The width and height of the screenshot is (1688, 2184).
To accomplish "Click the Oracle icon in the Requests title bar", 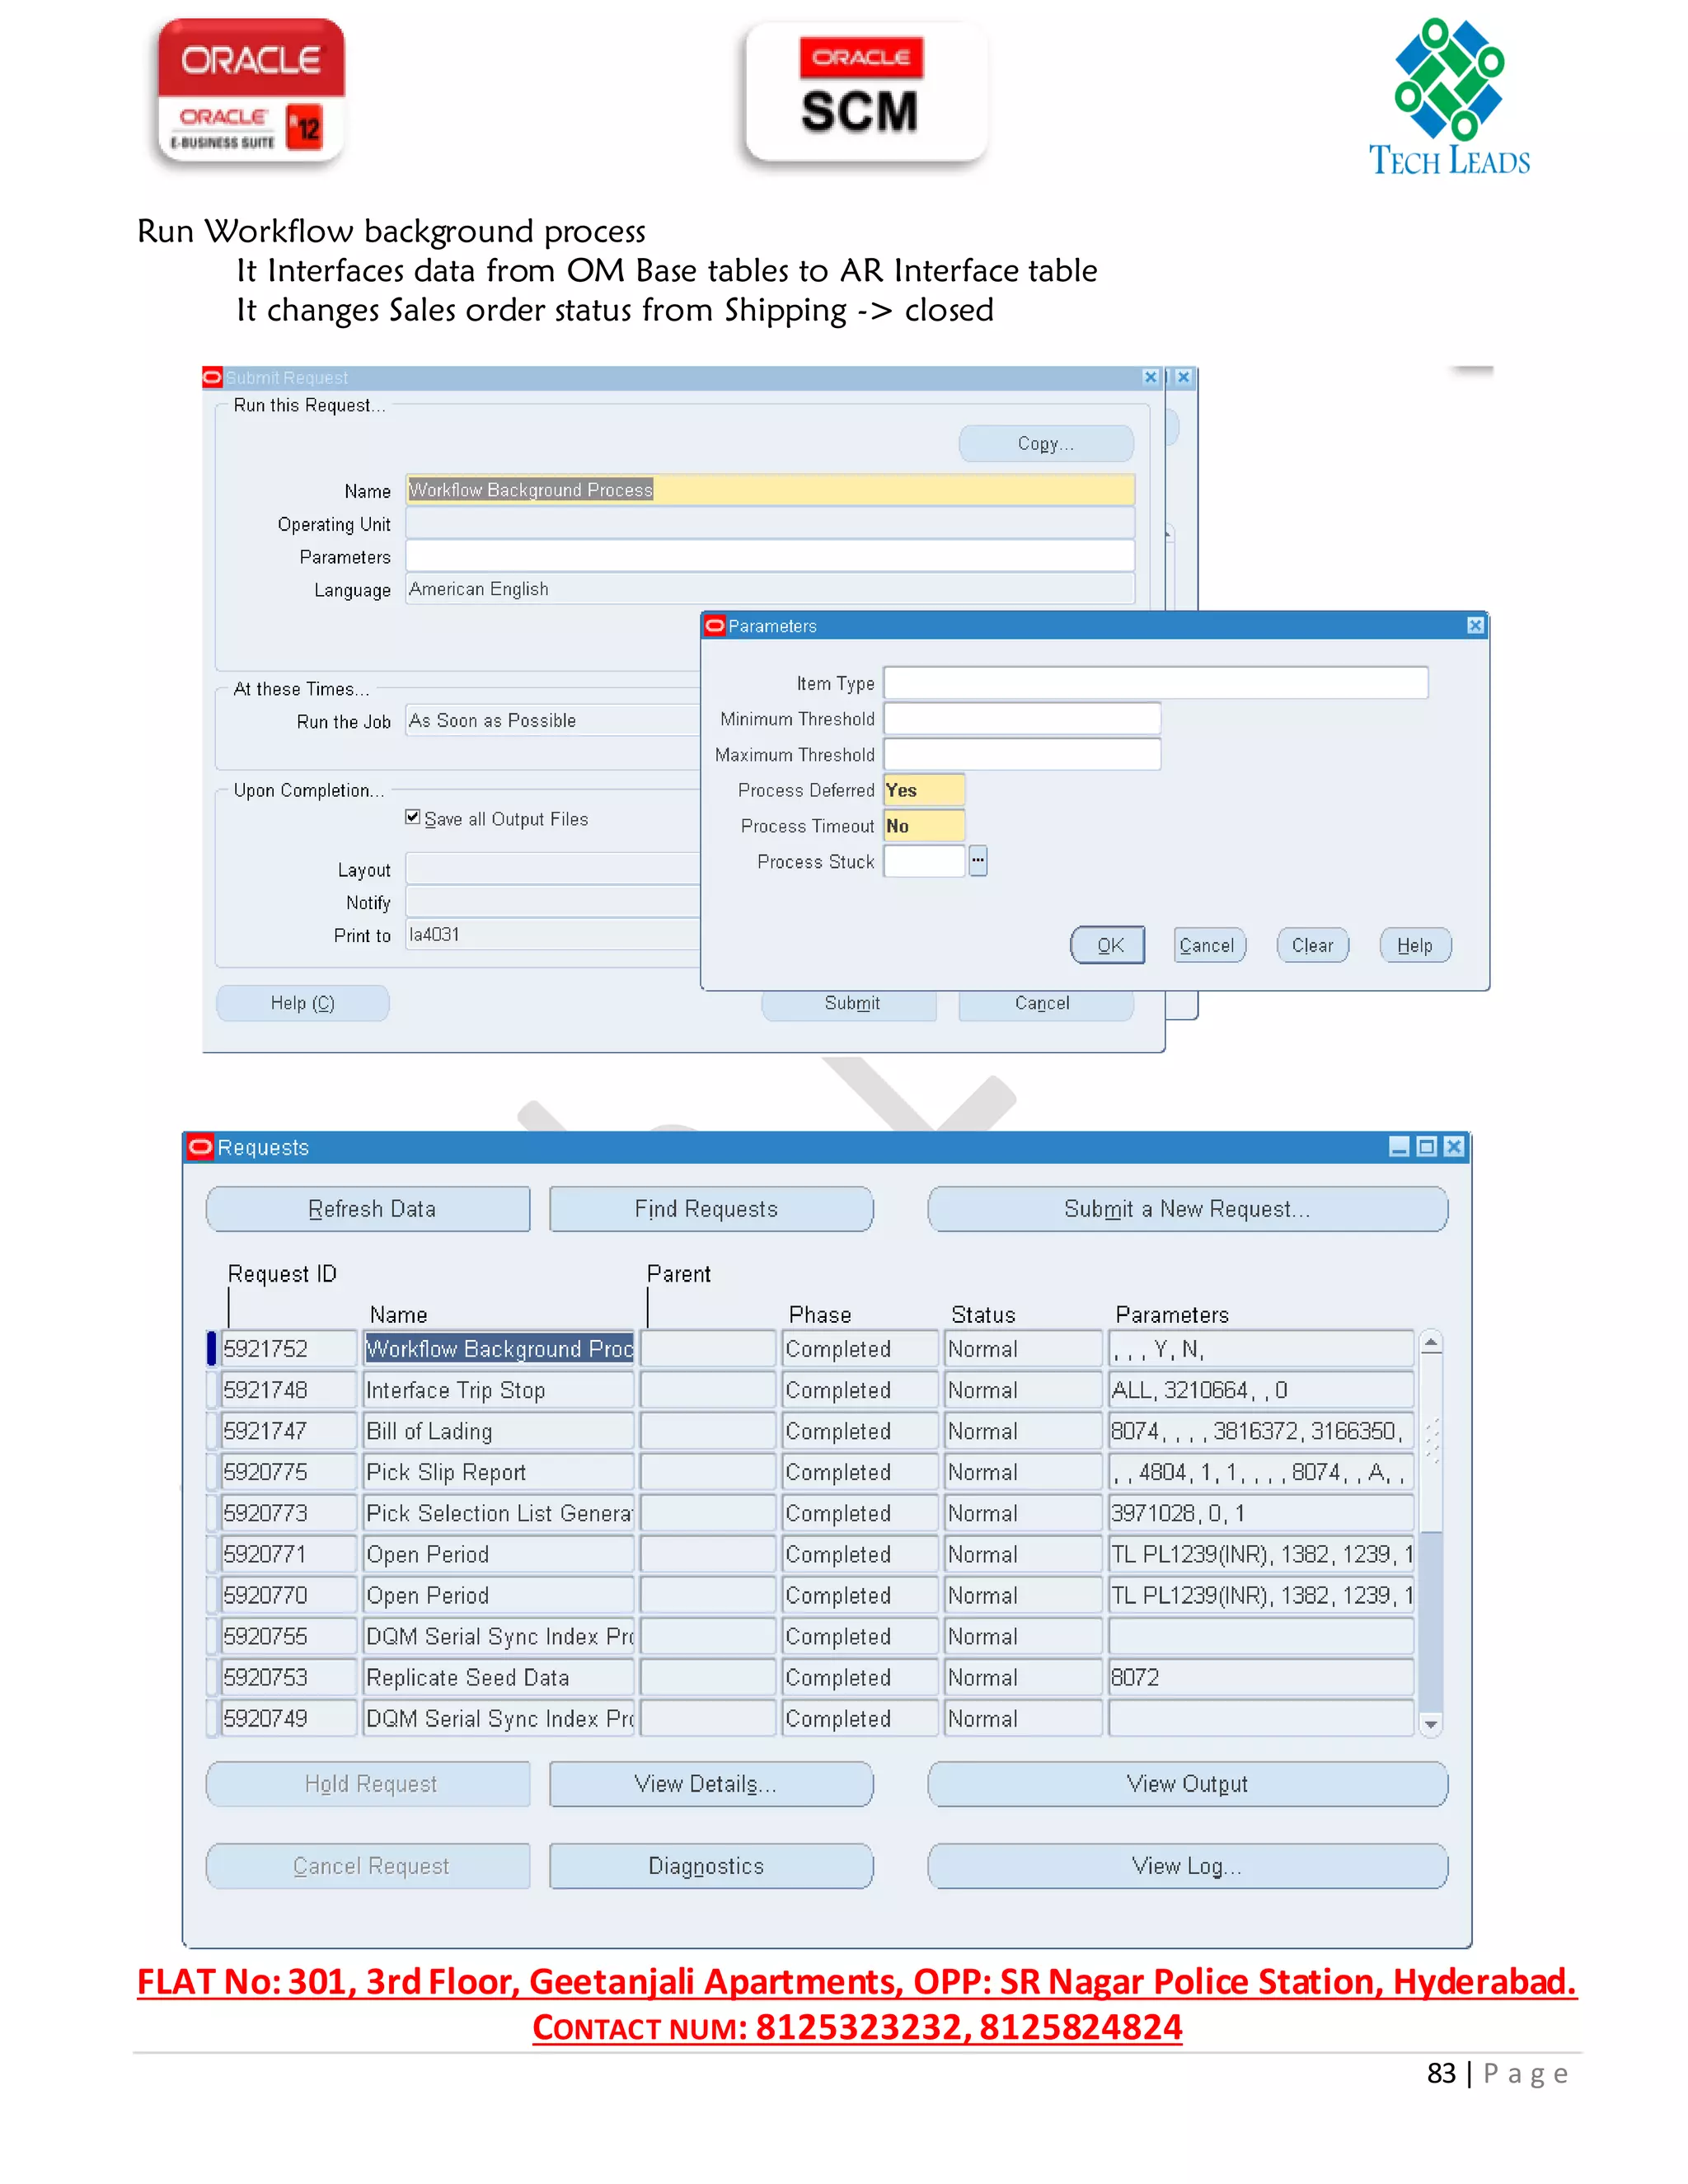I will point(201,1146).
